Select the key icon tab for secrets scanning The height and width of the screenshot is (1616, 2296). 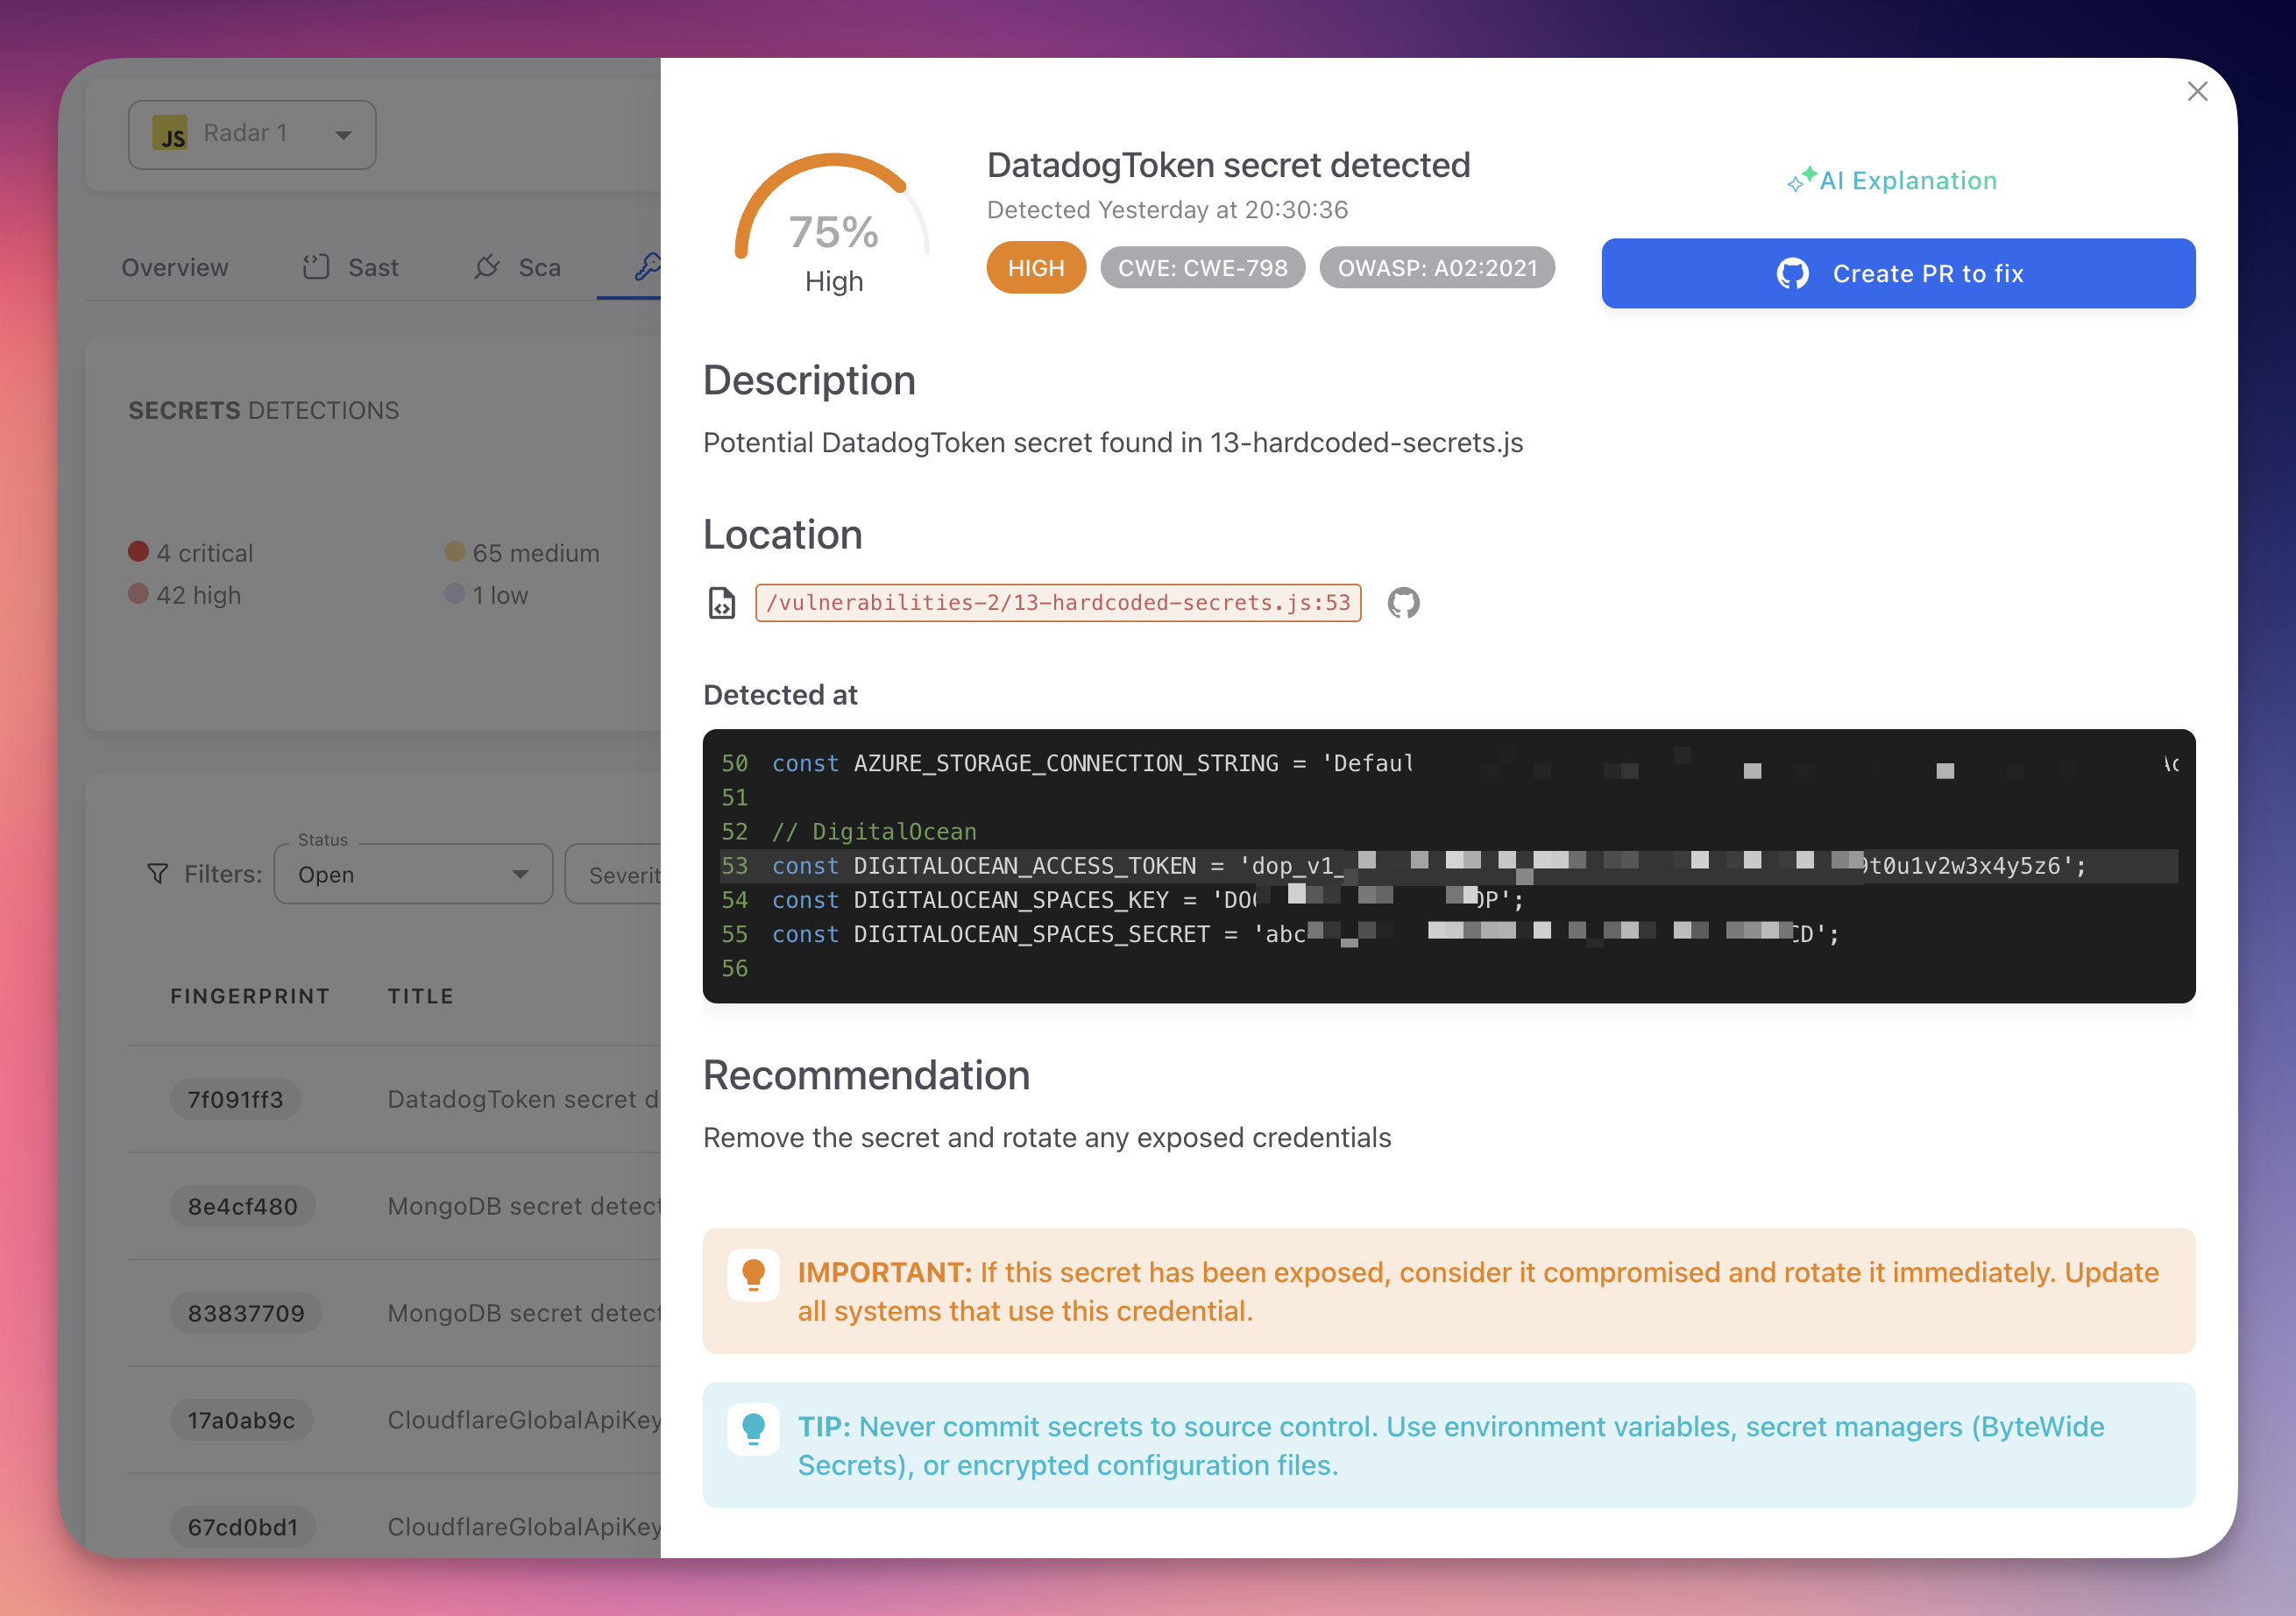tap(648, 266)
